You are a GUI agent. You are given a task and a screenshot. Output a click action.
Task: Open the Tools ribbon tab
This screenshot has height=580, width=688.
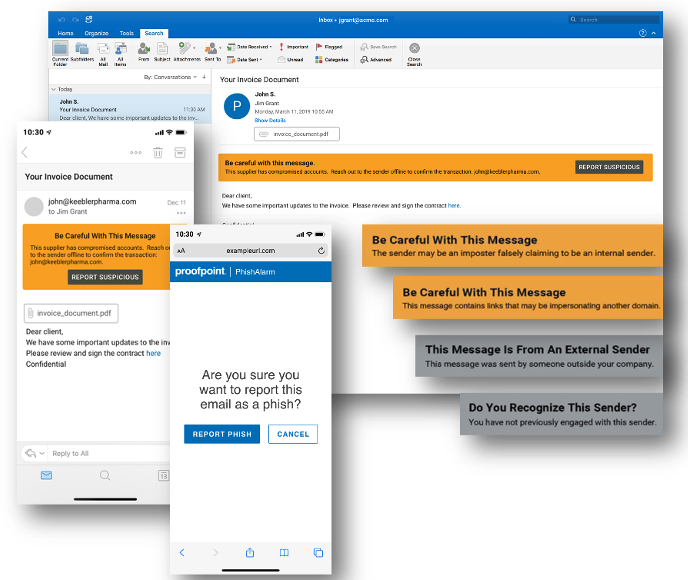click(126, 33)
